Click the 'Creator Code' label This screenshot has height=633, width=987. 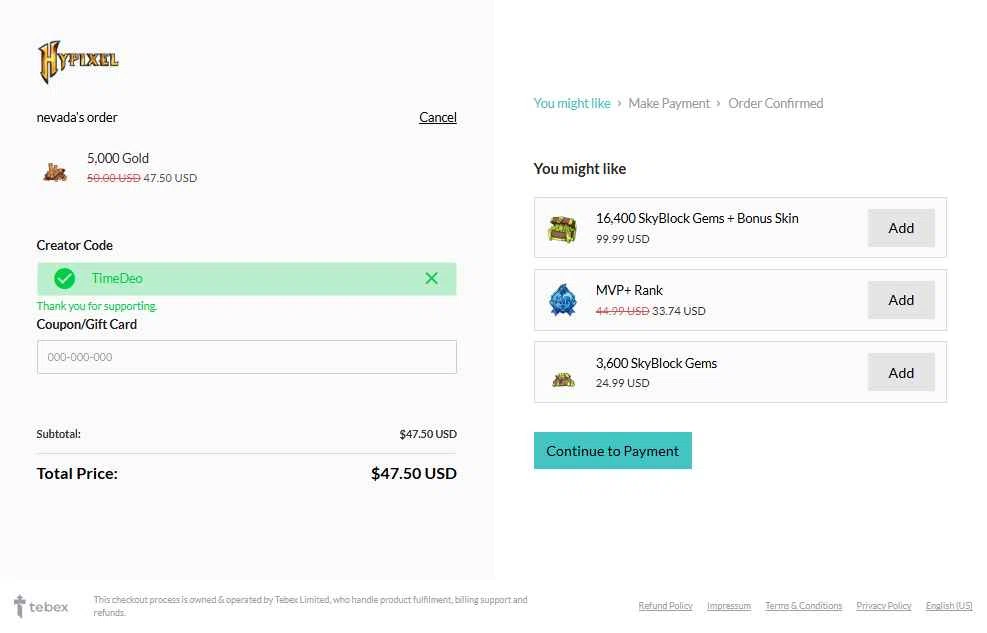pyautogui.click(x=74, y=245)
